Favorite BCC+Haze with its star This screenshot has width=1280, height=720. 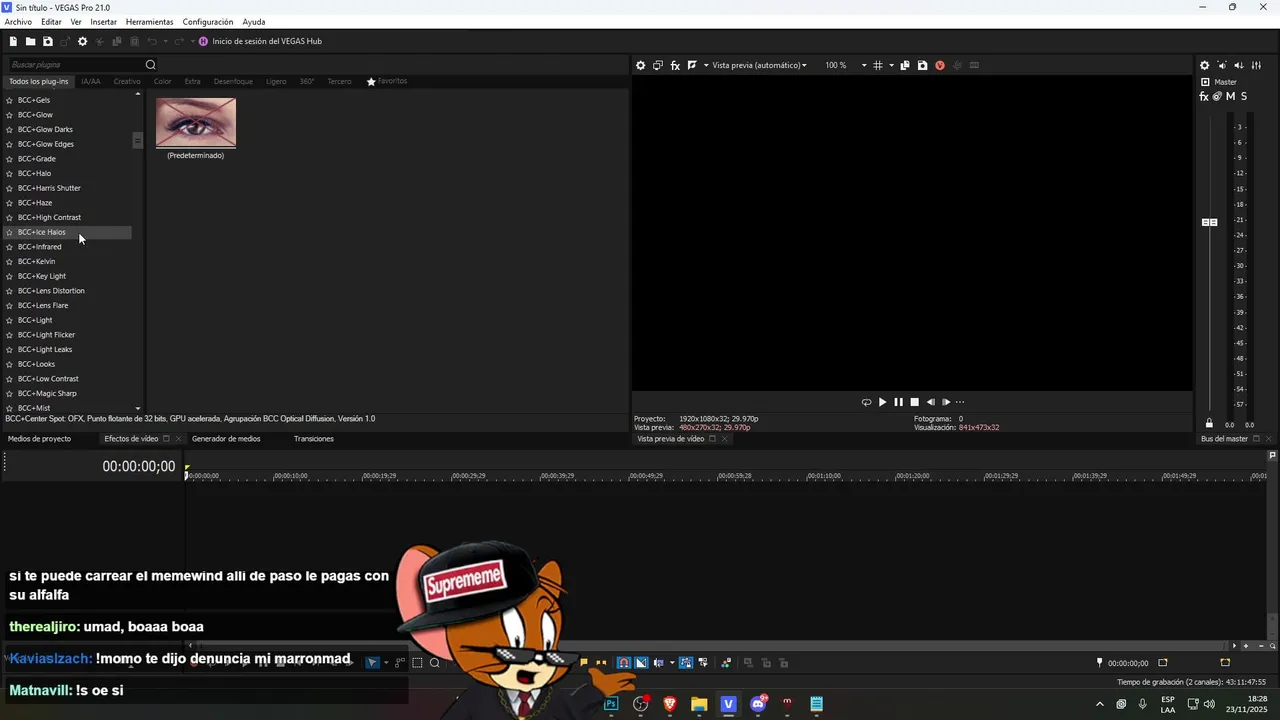[x=9, y=203]
